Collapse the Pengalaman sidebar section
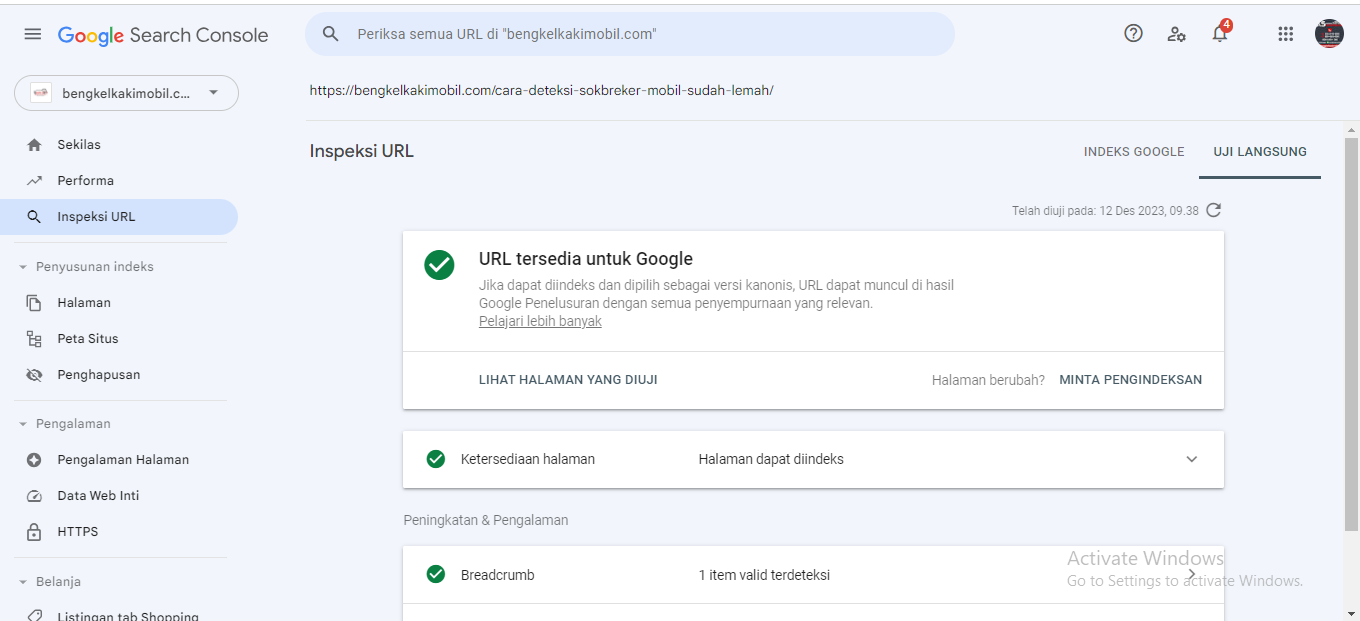The width and height of the screenshot is (1360, 621). click(x=23, y=424)
